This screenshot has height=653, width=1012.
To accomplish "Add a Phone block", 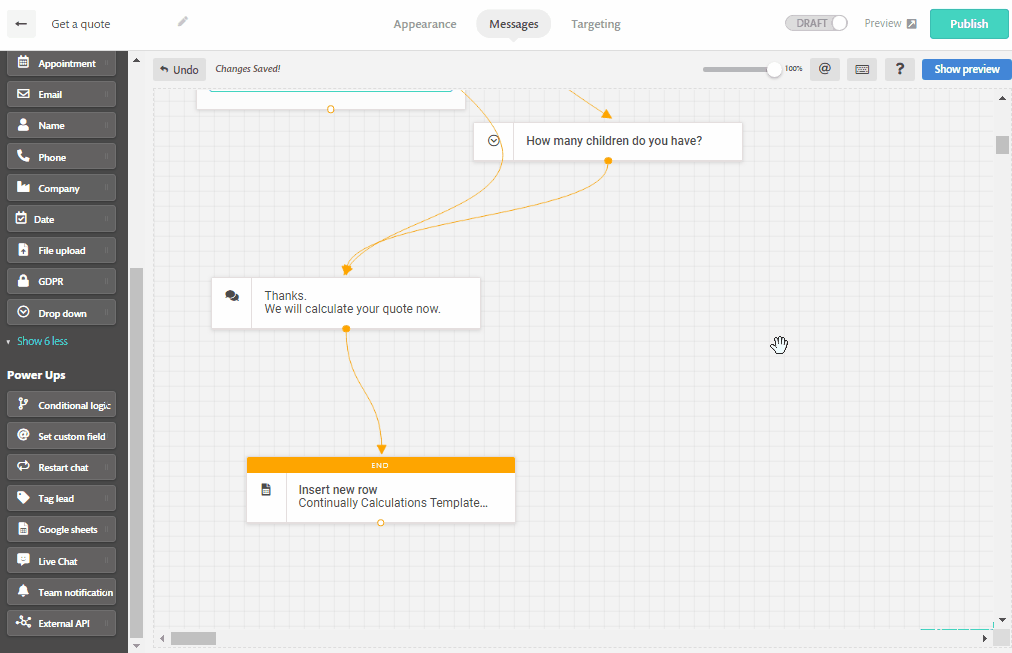I will [61, 157].
